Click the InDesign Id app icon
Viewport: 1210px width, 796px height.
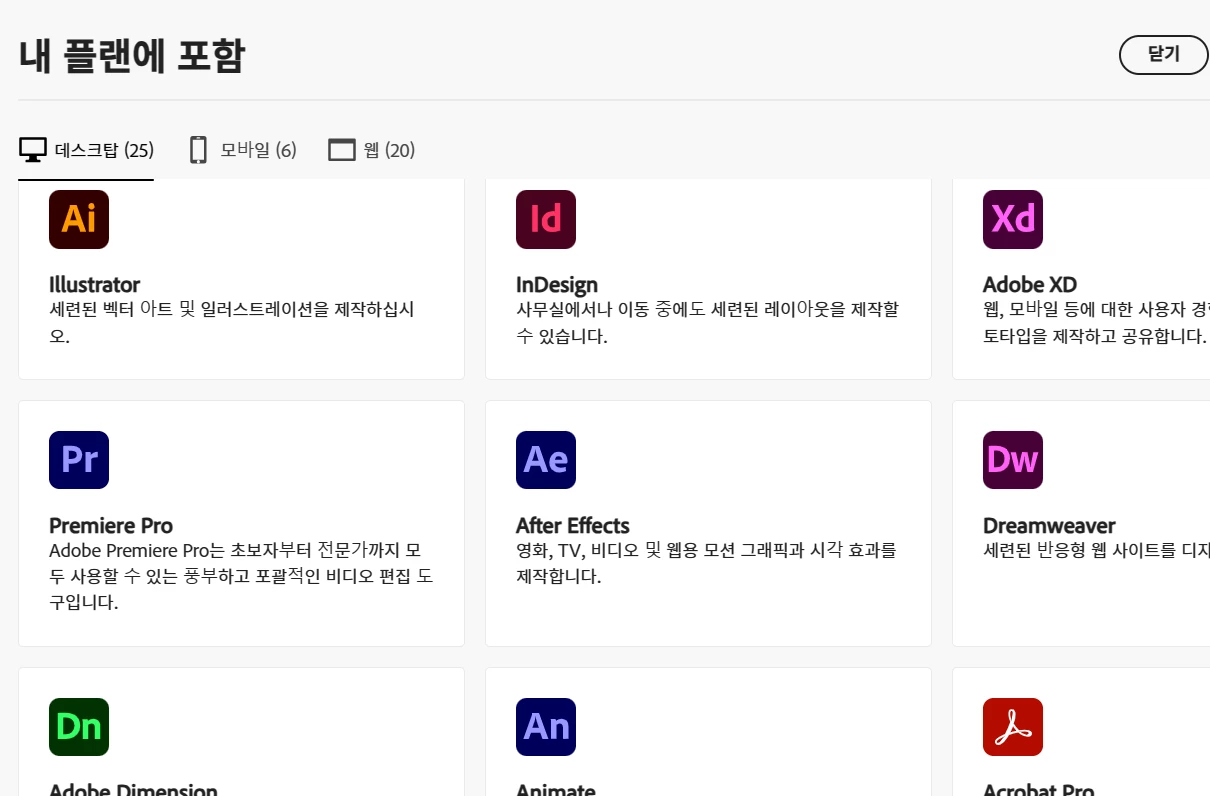[546, 219]
